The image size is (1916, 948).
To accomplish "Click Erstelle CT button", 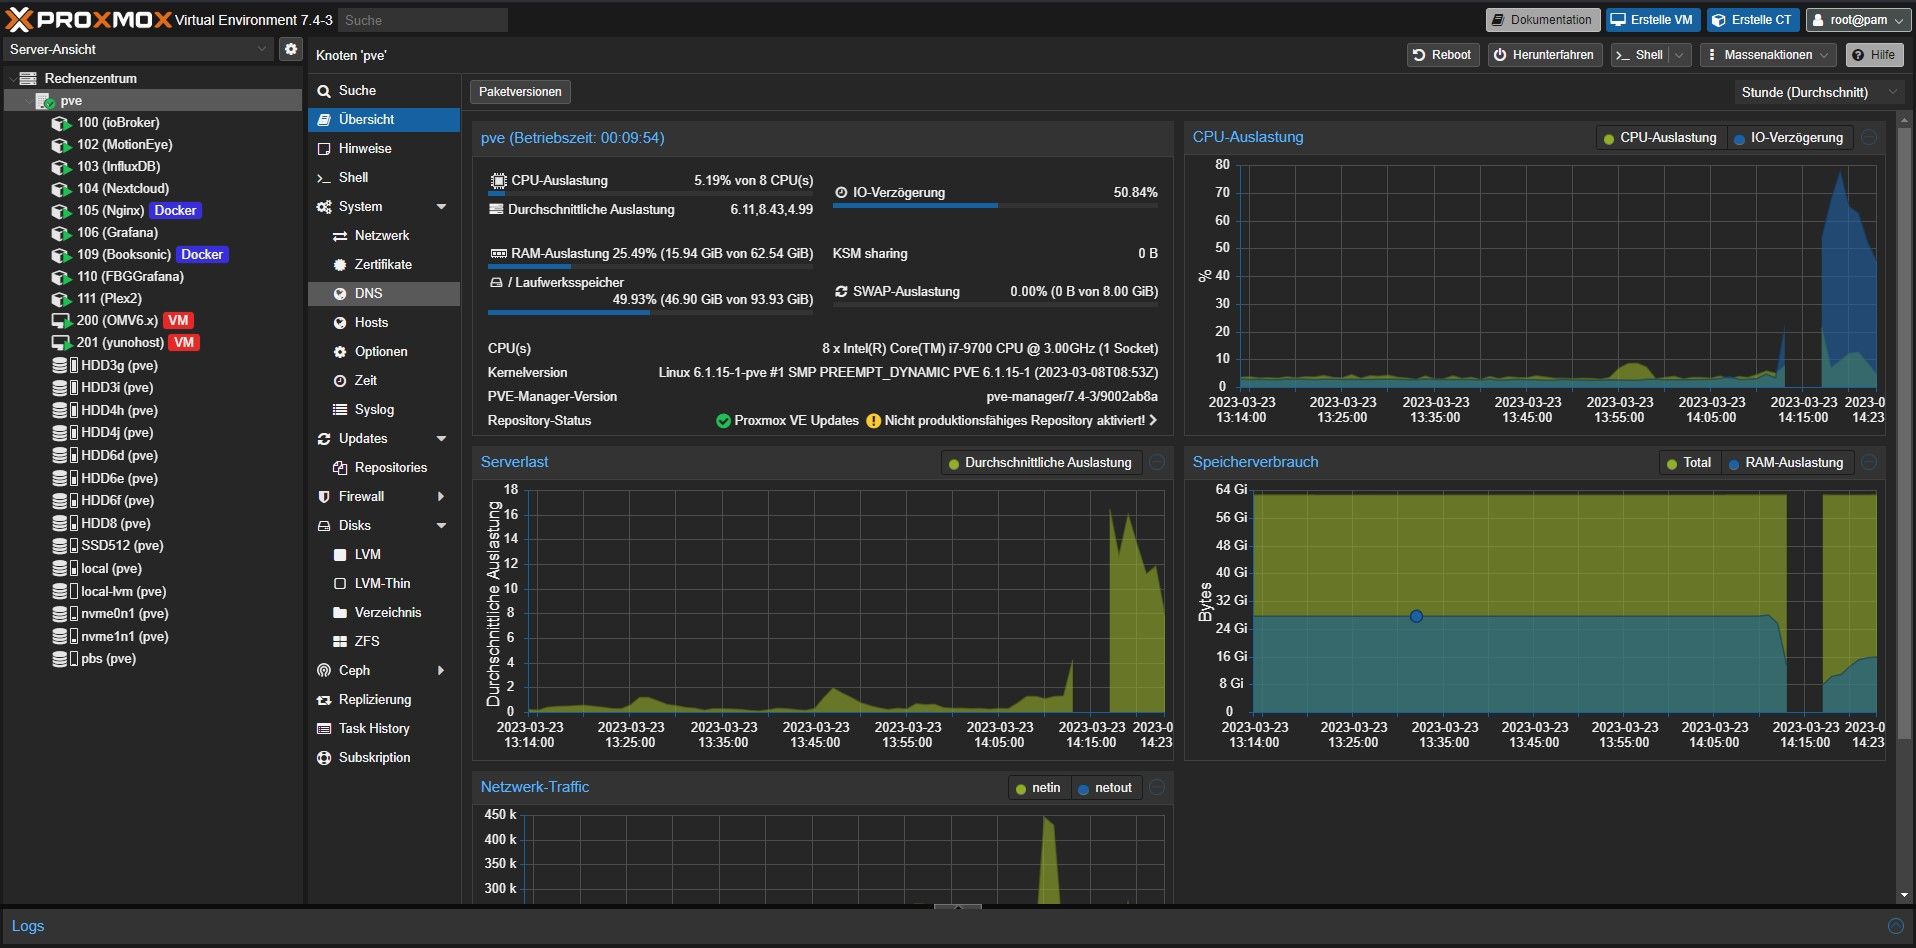I will coord(1753,20).
